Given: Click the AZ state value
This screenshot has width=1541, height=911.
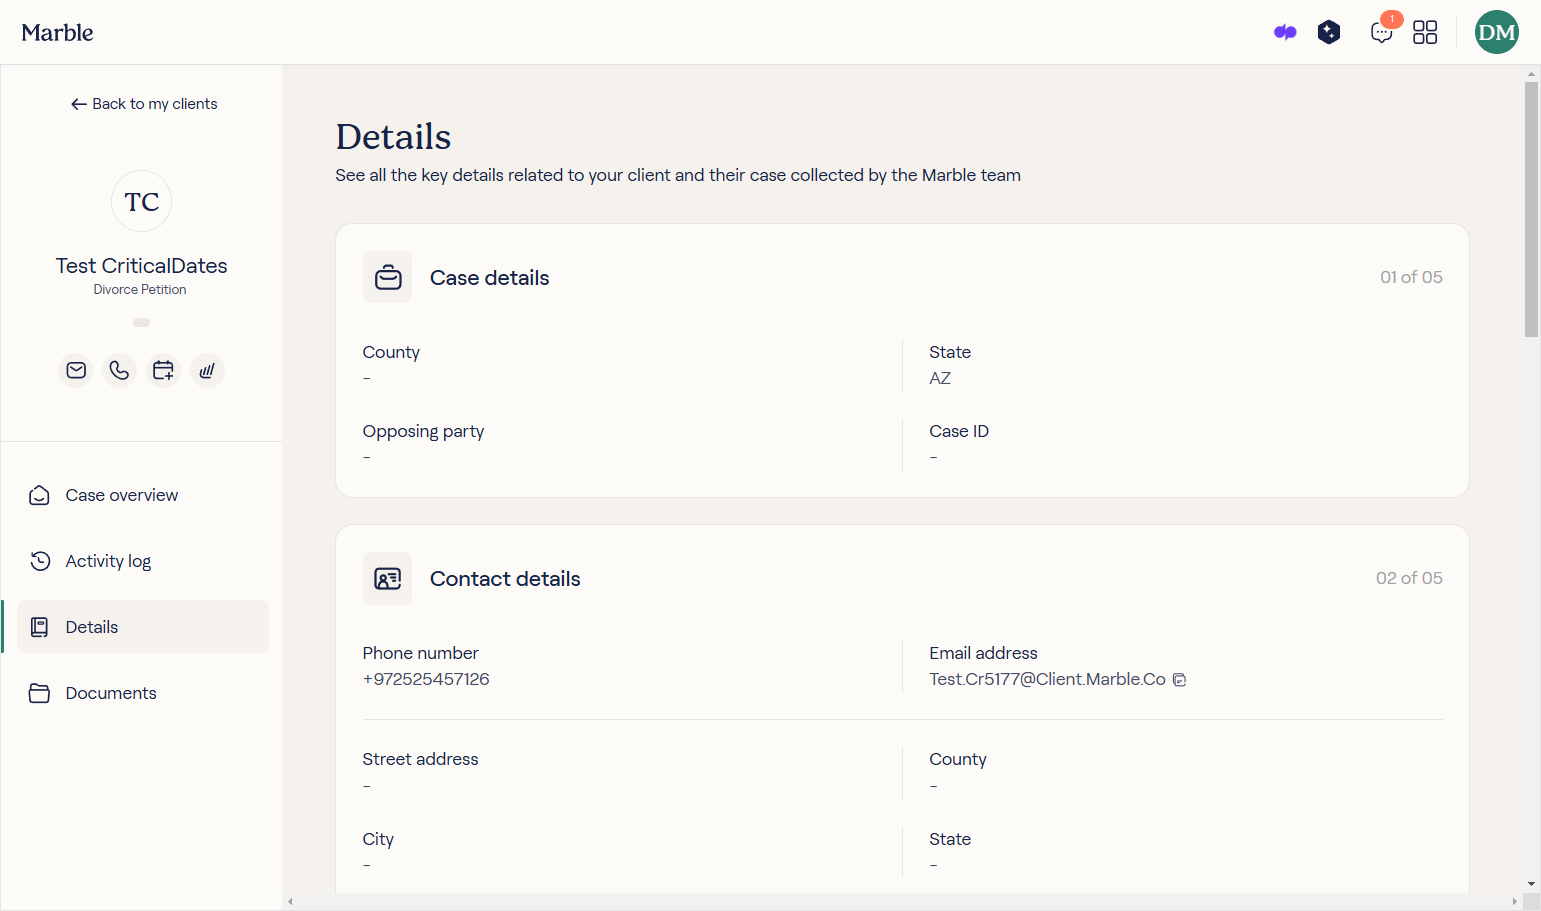Looking at the screenshot, I should (x=940, y=379).
